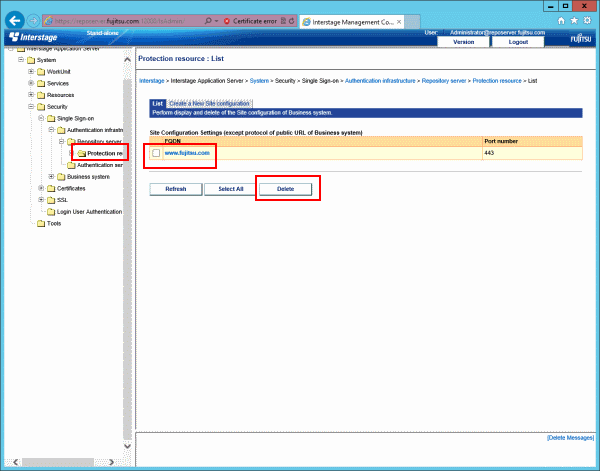Go back using the browser back arrow
This screenshot has height=471, width=600.
pos(15,21)
